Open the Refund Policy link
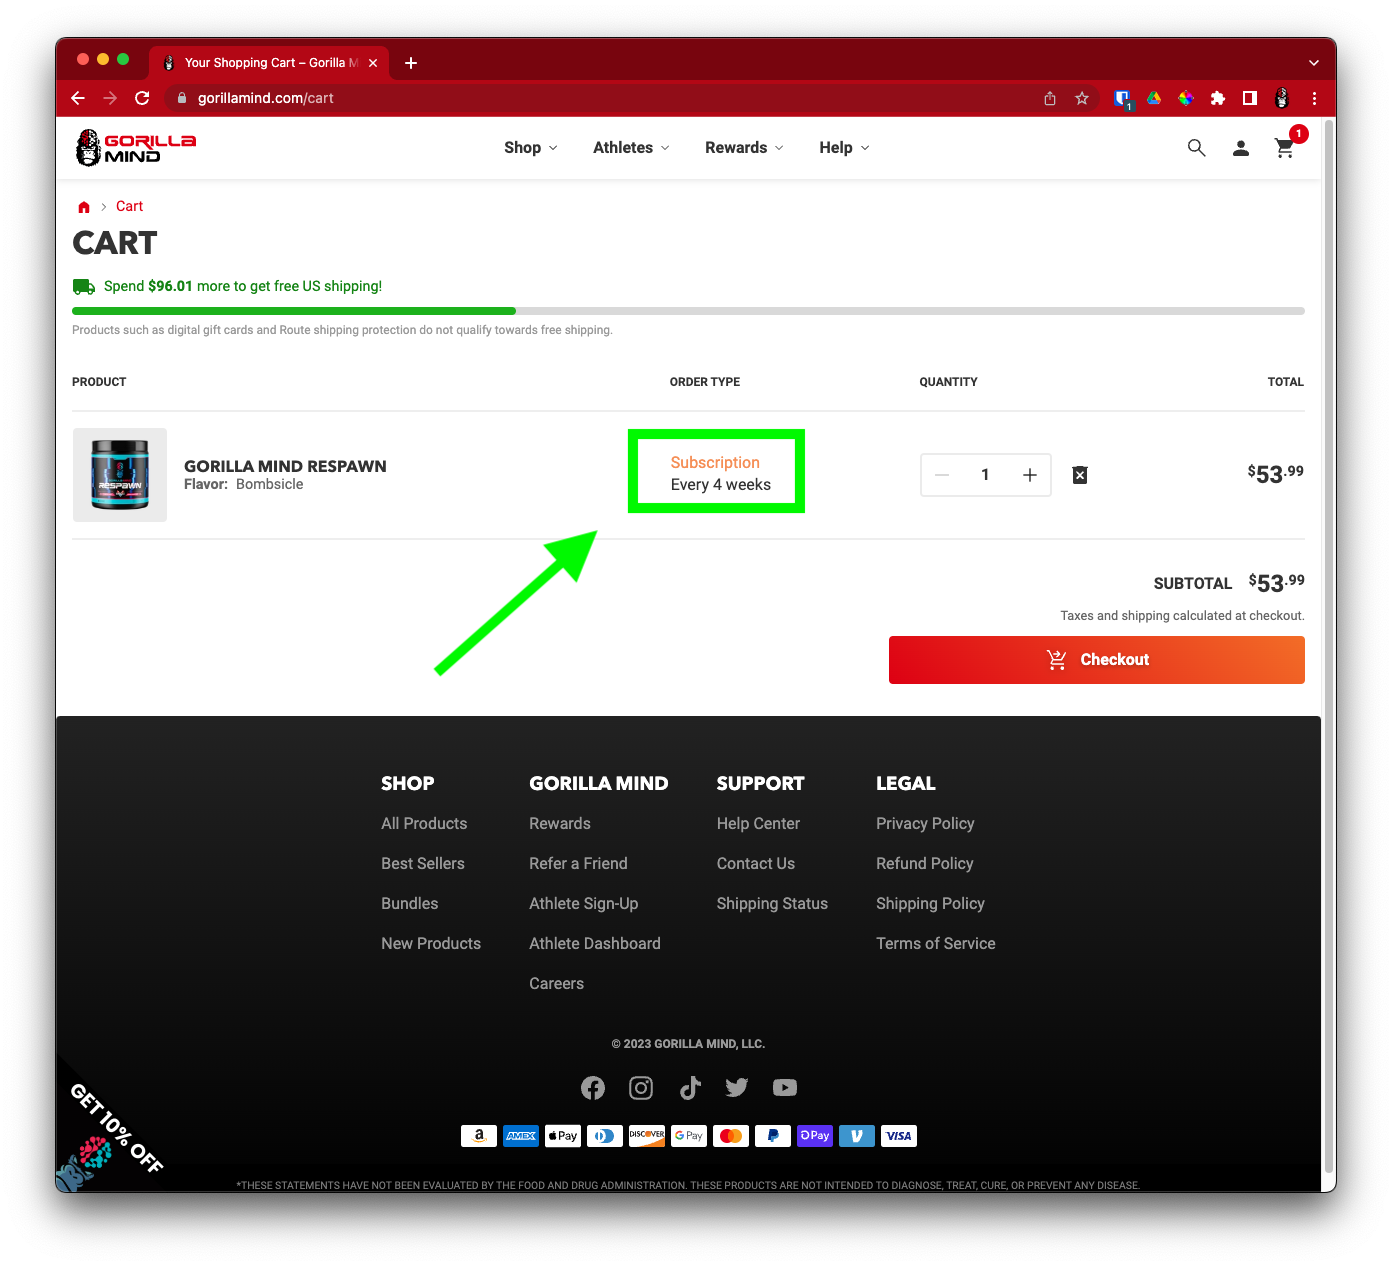 pyautogui.click(x=924, y=863)
